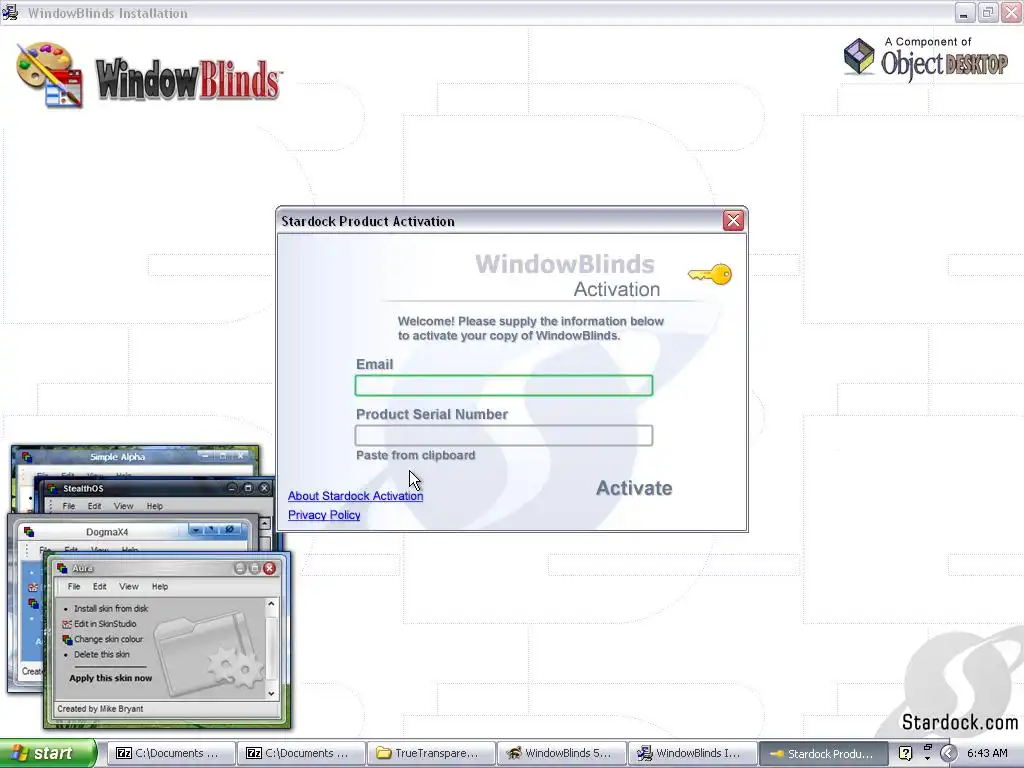The width and height of the screenshot is (1024, 768).
Task: Minimize the WindowBlinds Installation window
Action: coord(964,12)
